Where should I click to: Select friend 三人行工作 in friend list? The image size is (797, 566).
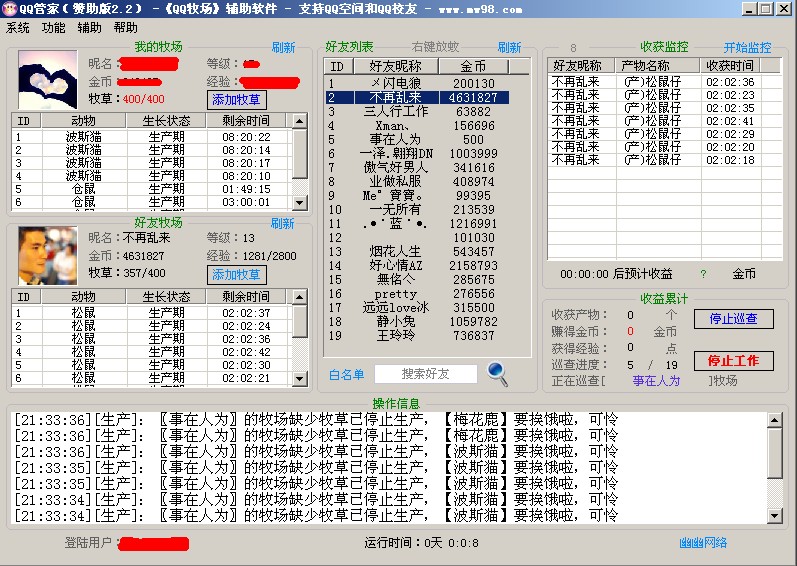[417, 111]
